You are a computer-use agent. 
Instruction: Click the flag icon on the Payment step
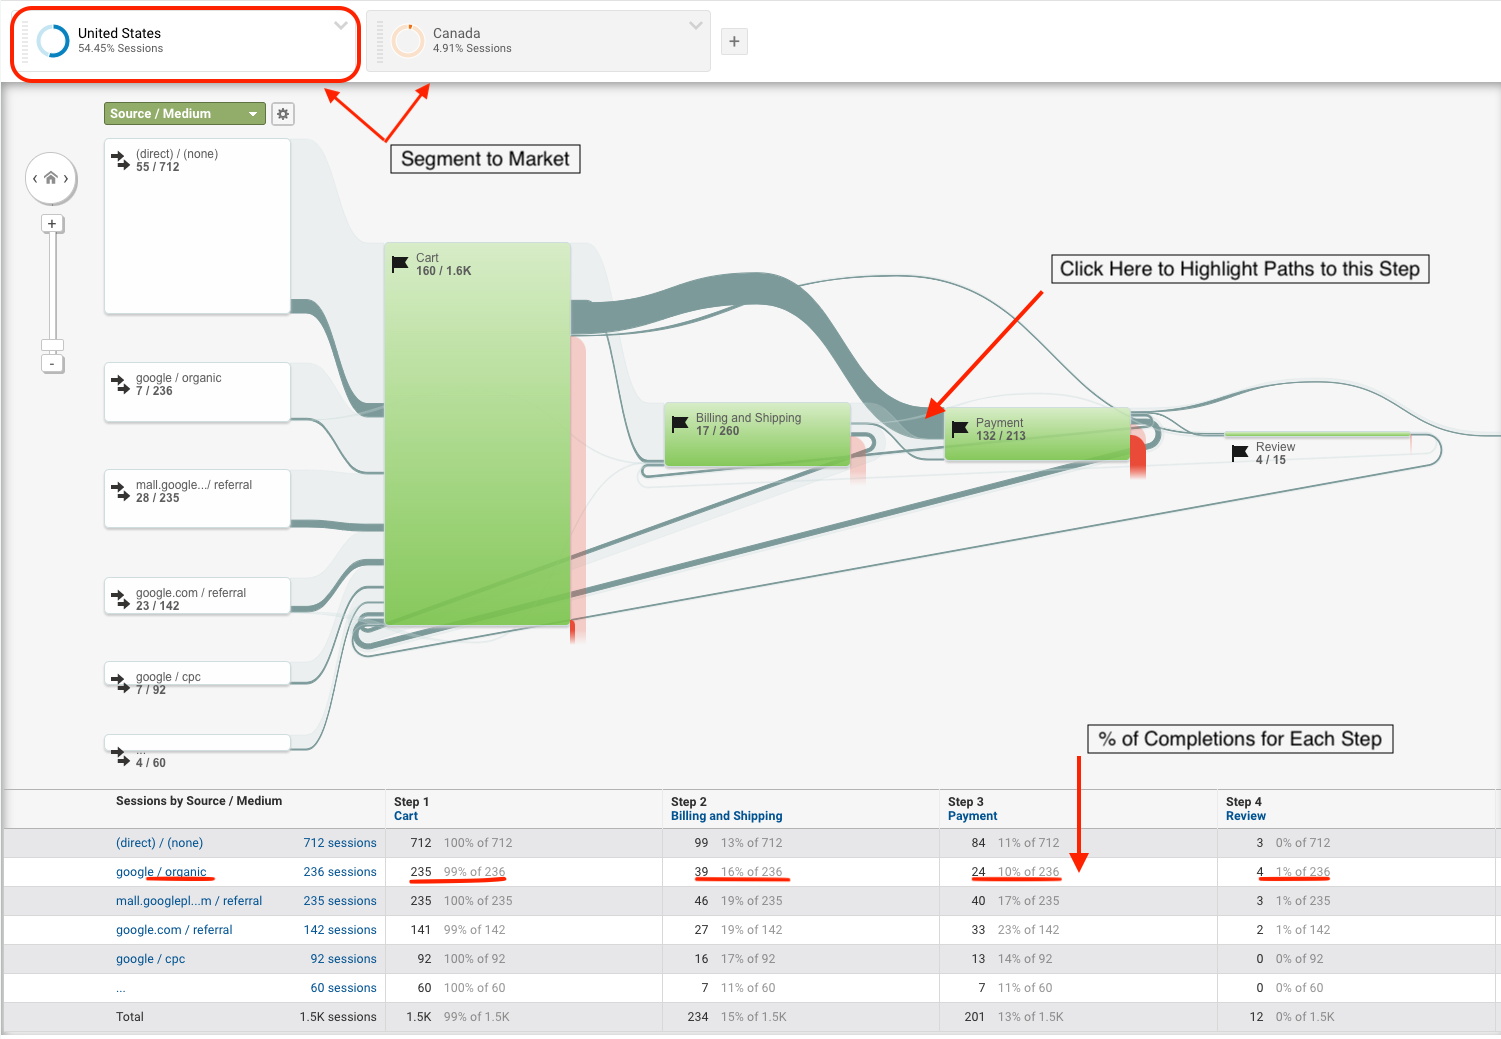pos(962,428)
